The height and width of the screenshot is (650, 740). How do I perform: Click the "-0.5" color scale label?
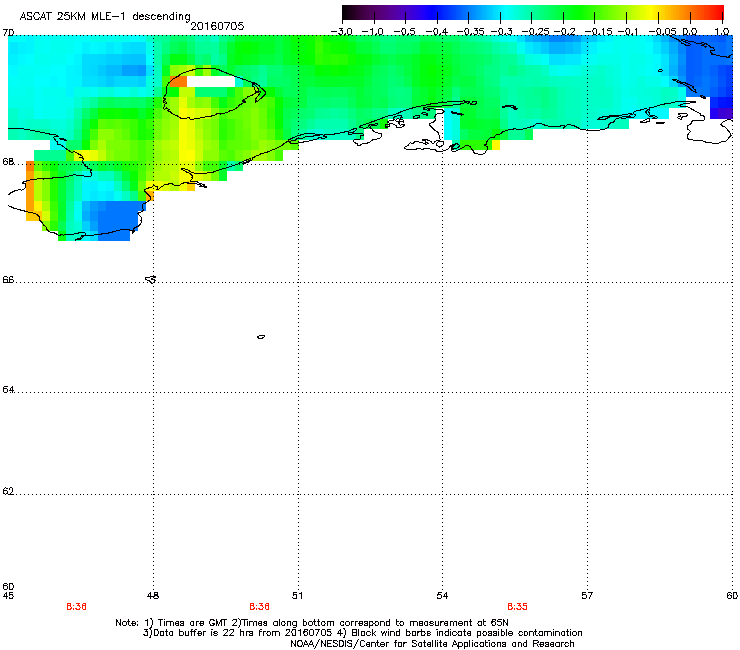(x=404, y=32)
